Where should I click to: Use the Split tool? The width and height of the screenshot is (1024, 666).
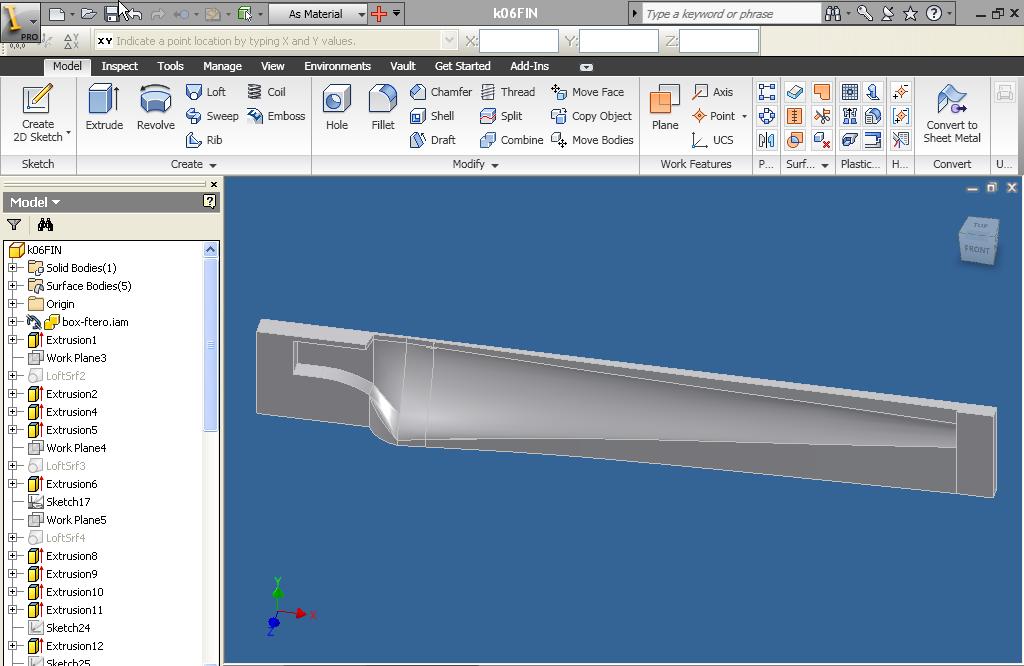tap(501, 116)
